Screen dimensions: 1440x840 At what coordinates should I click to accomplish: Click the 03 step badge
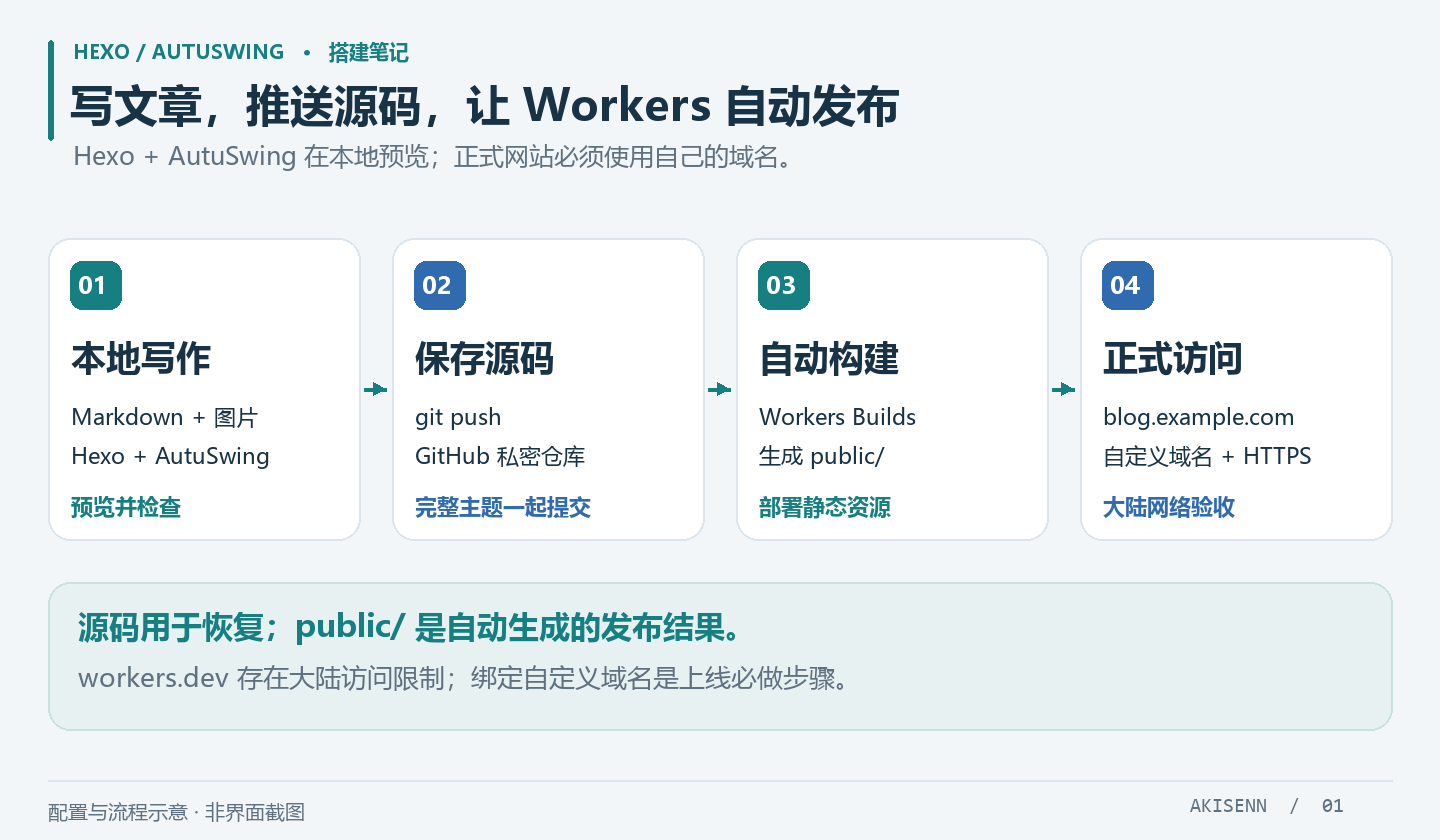783,285
